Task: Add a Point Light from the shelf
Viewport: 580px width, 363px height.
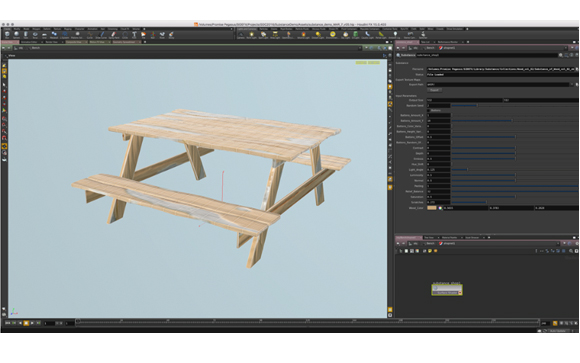Action: click(252, 34)
